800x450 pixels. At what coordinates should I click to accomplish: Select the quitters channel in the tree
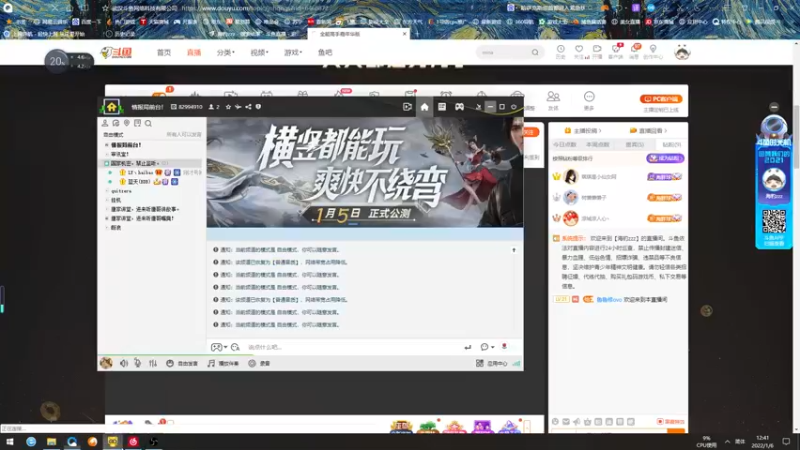[121, 191]
